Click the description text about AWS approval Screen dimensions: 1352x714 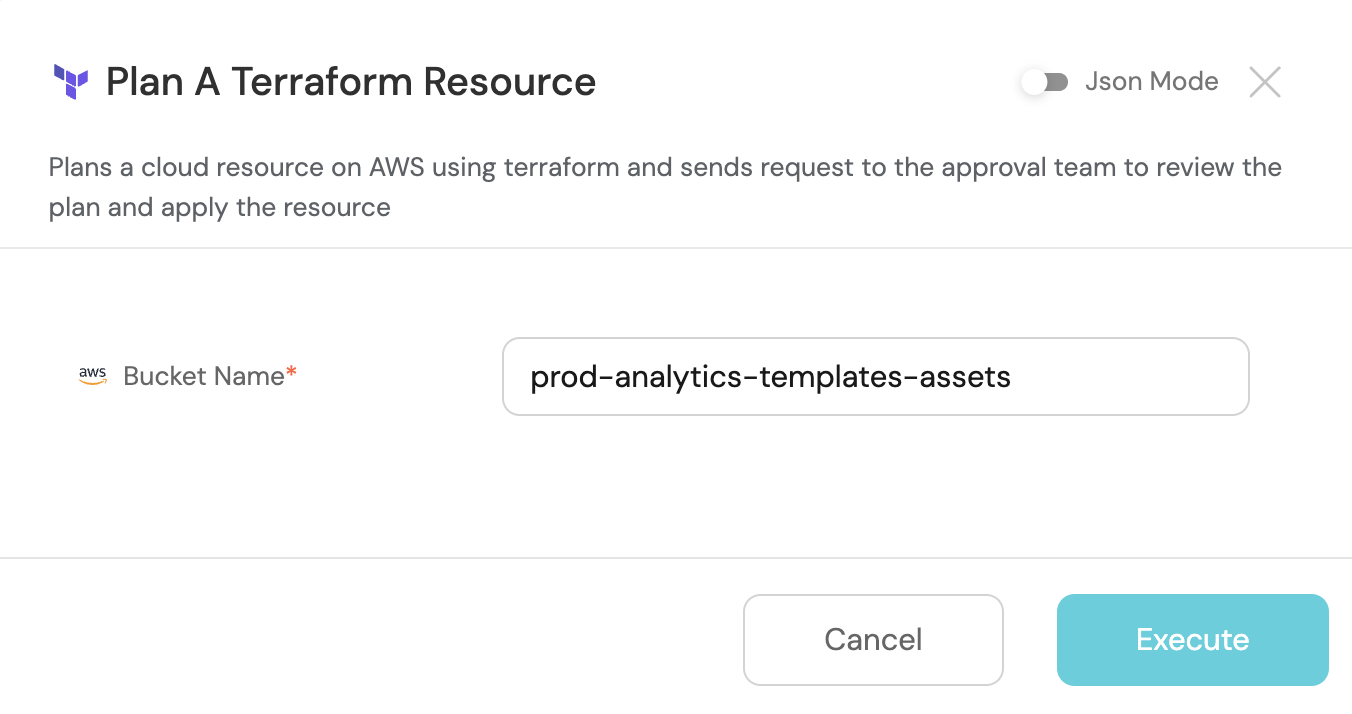[x=665, y=187]
